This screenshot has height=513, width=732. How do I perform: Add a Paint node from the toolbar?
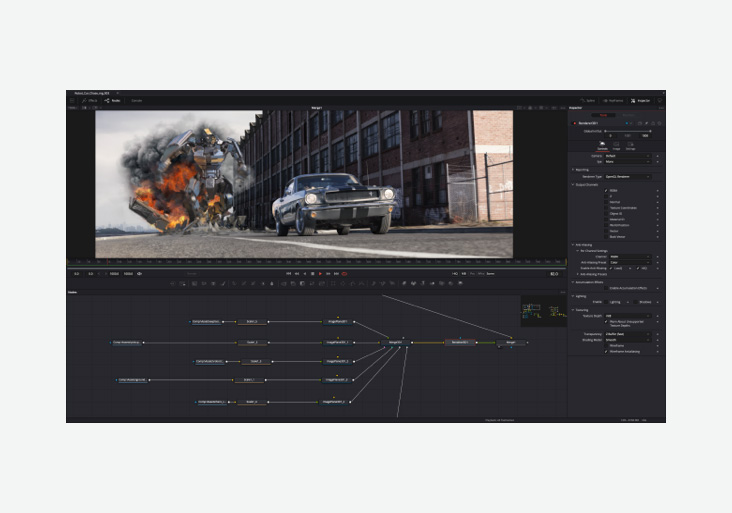(x=223, y=283)
